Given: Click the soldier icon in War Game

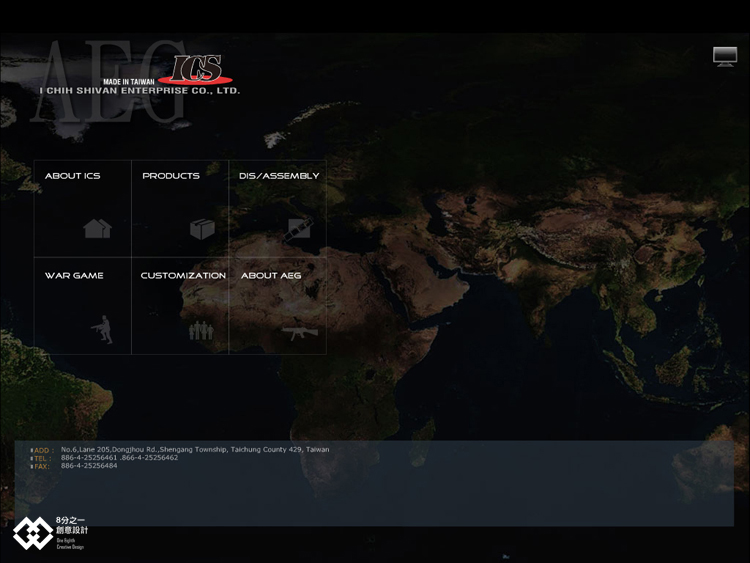Looking at the screenshot, I should 103,329.
